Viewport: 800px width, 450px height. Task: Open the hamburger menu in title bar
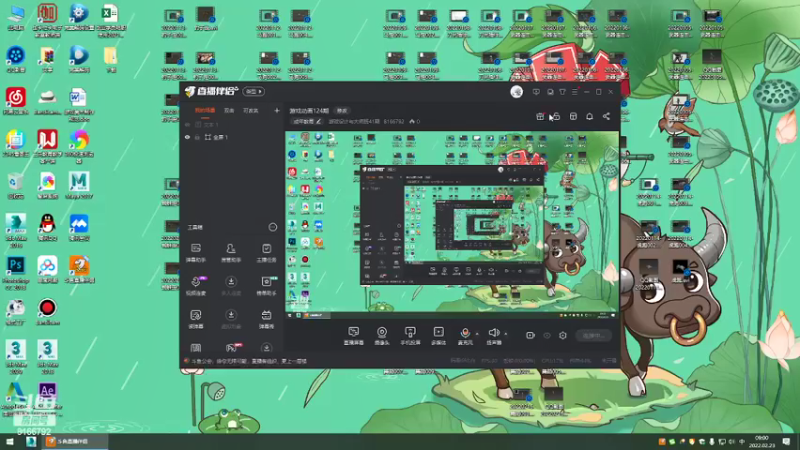pyautogui.click(x=574, y=92)
